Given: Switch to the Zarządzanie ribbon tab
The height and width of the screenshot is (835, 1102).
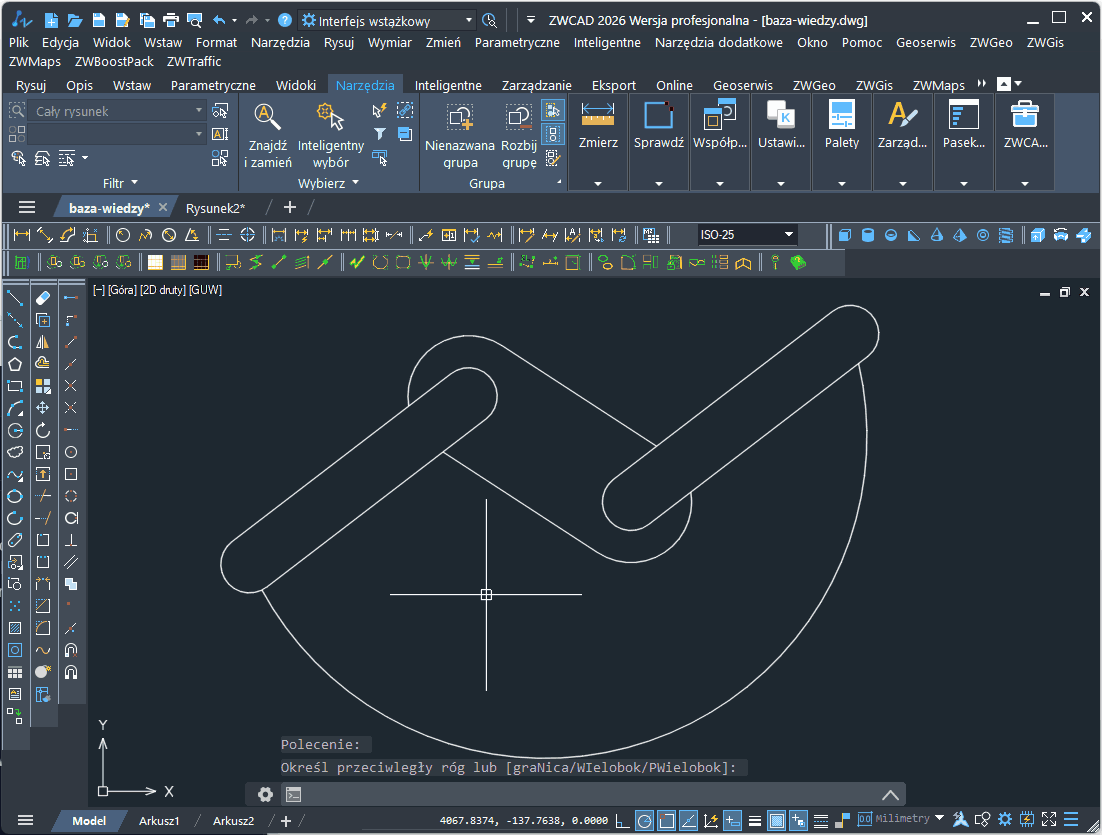Looking at the screenshot, I should 538,86.
